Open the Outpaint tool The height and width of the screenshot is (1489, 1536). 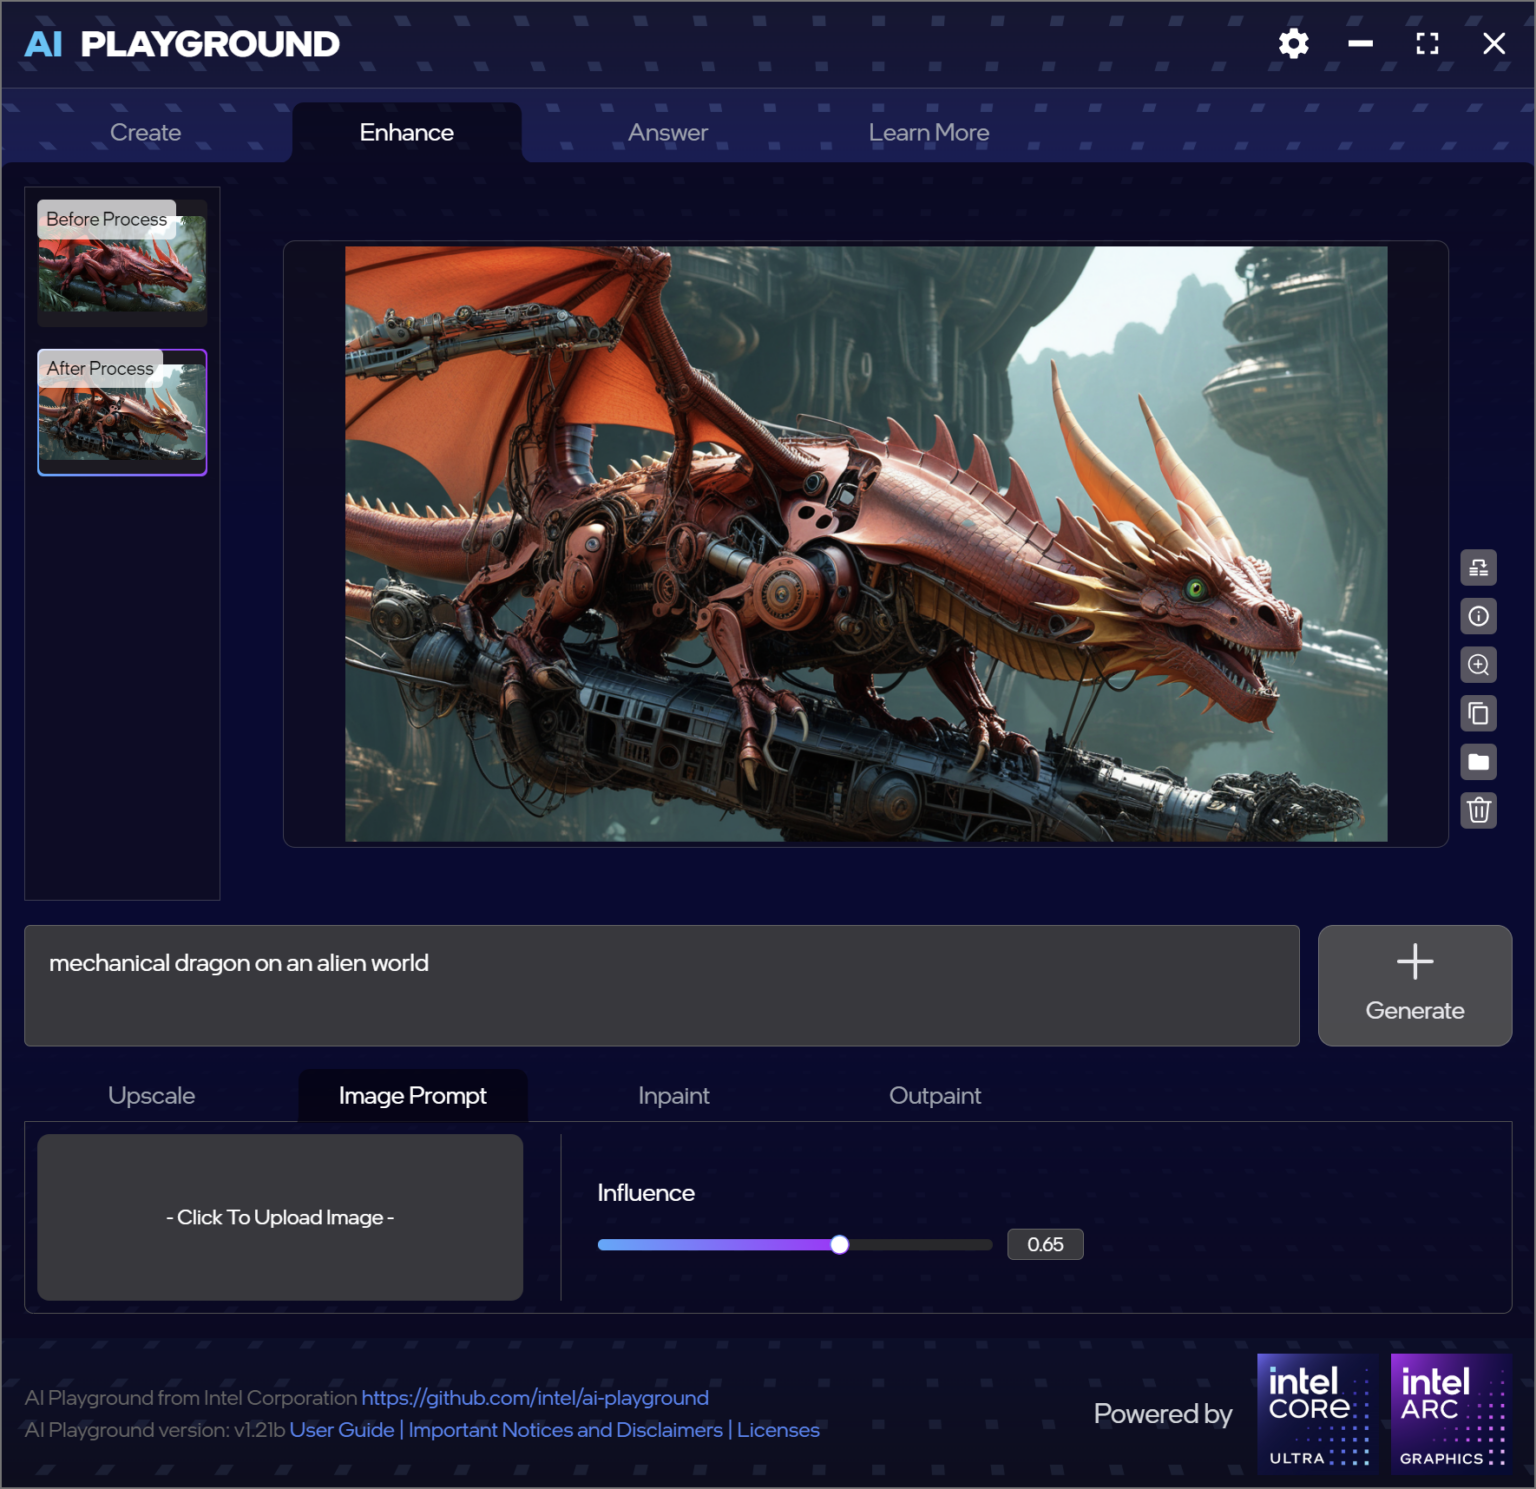pyautogui.click(x=935, y=1095)
